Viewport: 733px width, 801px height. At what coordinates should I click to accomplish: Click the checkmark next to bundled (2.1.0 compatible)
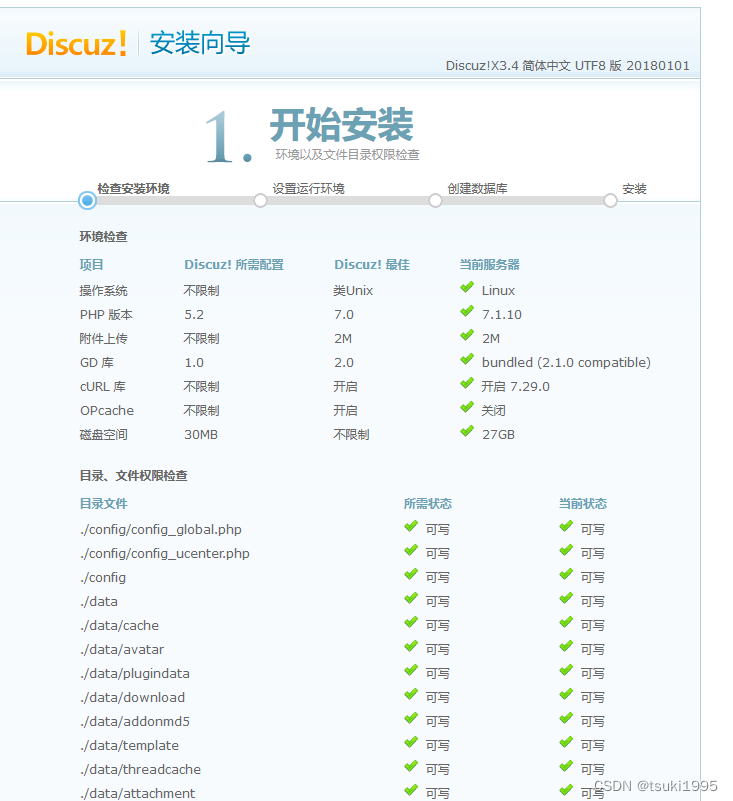click(467, 360)
